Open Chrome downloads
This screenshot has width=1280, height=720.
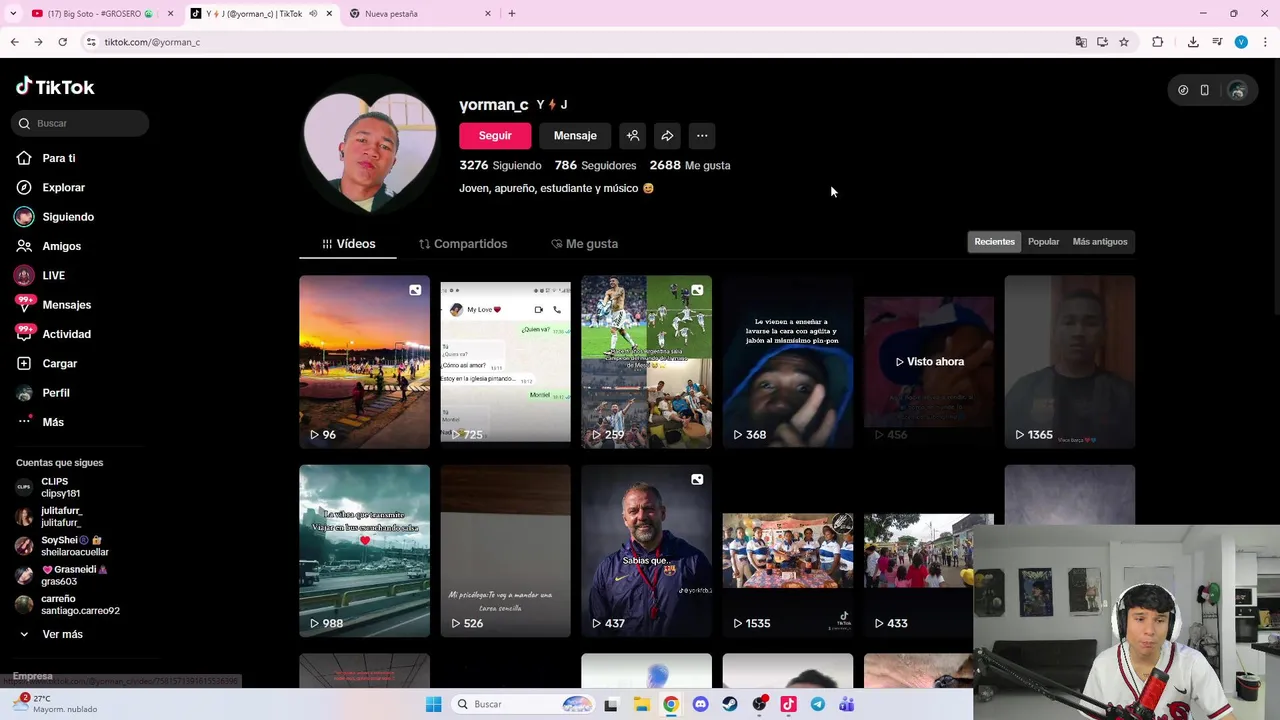pos(1193,42)
